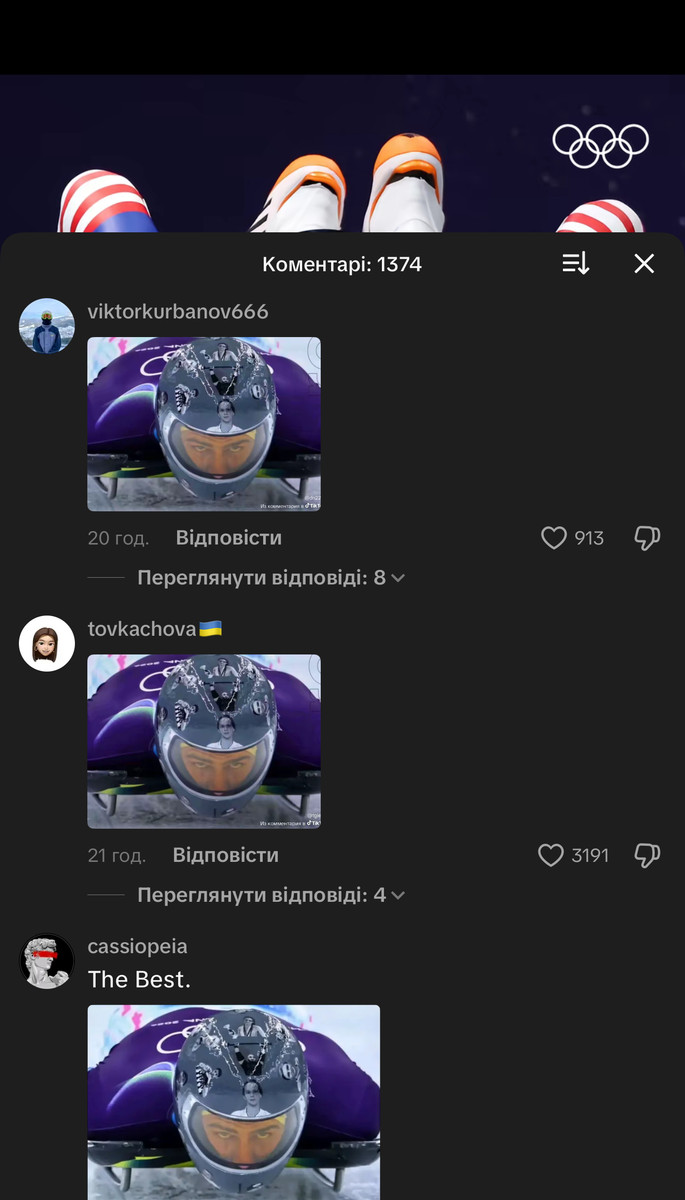This screenshot has height=1200, width=685.
Task: Close the comments panel
Action: (644, 264)
